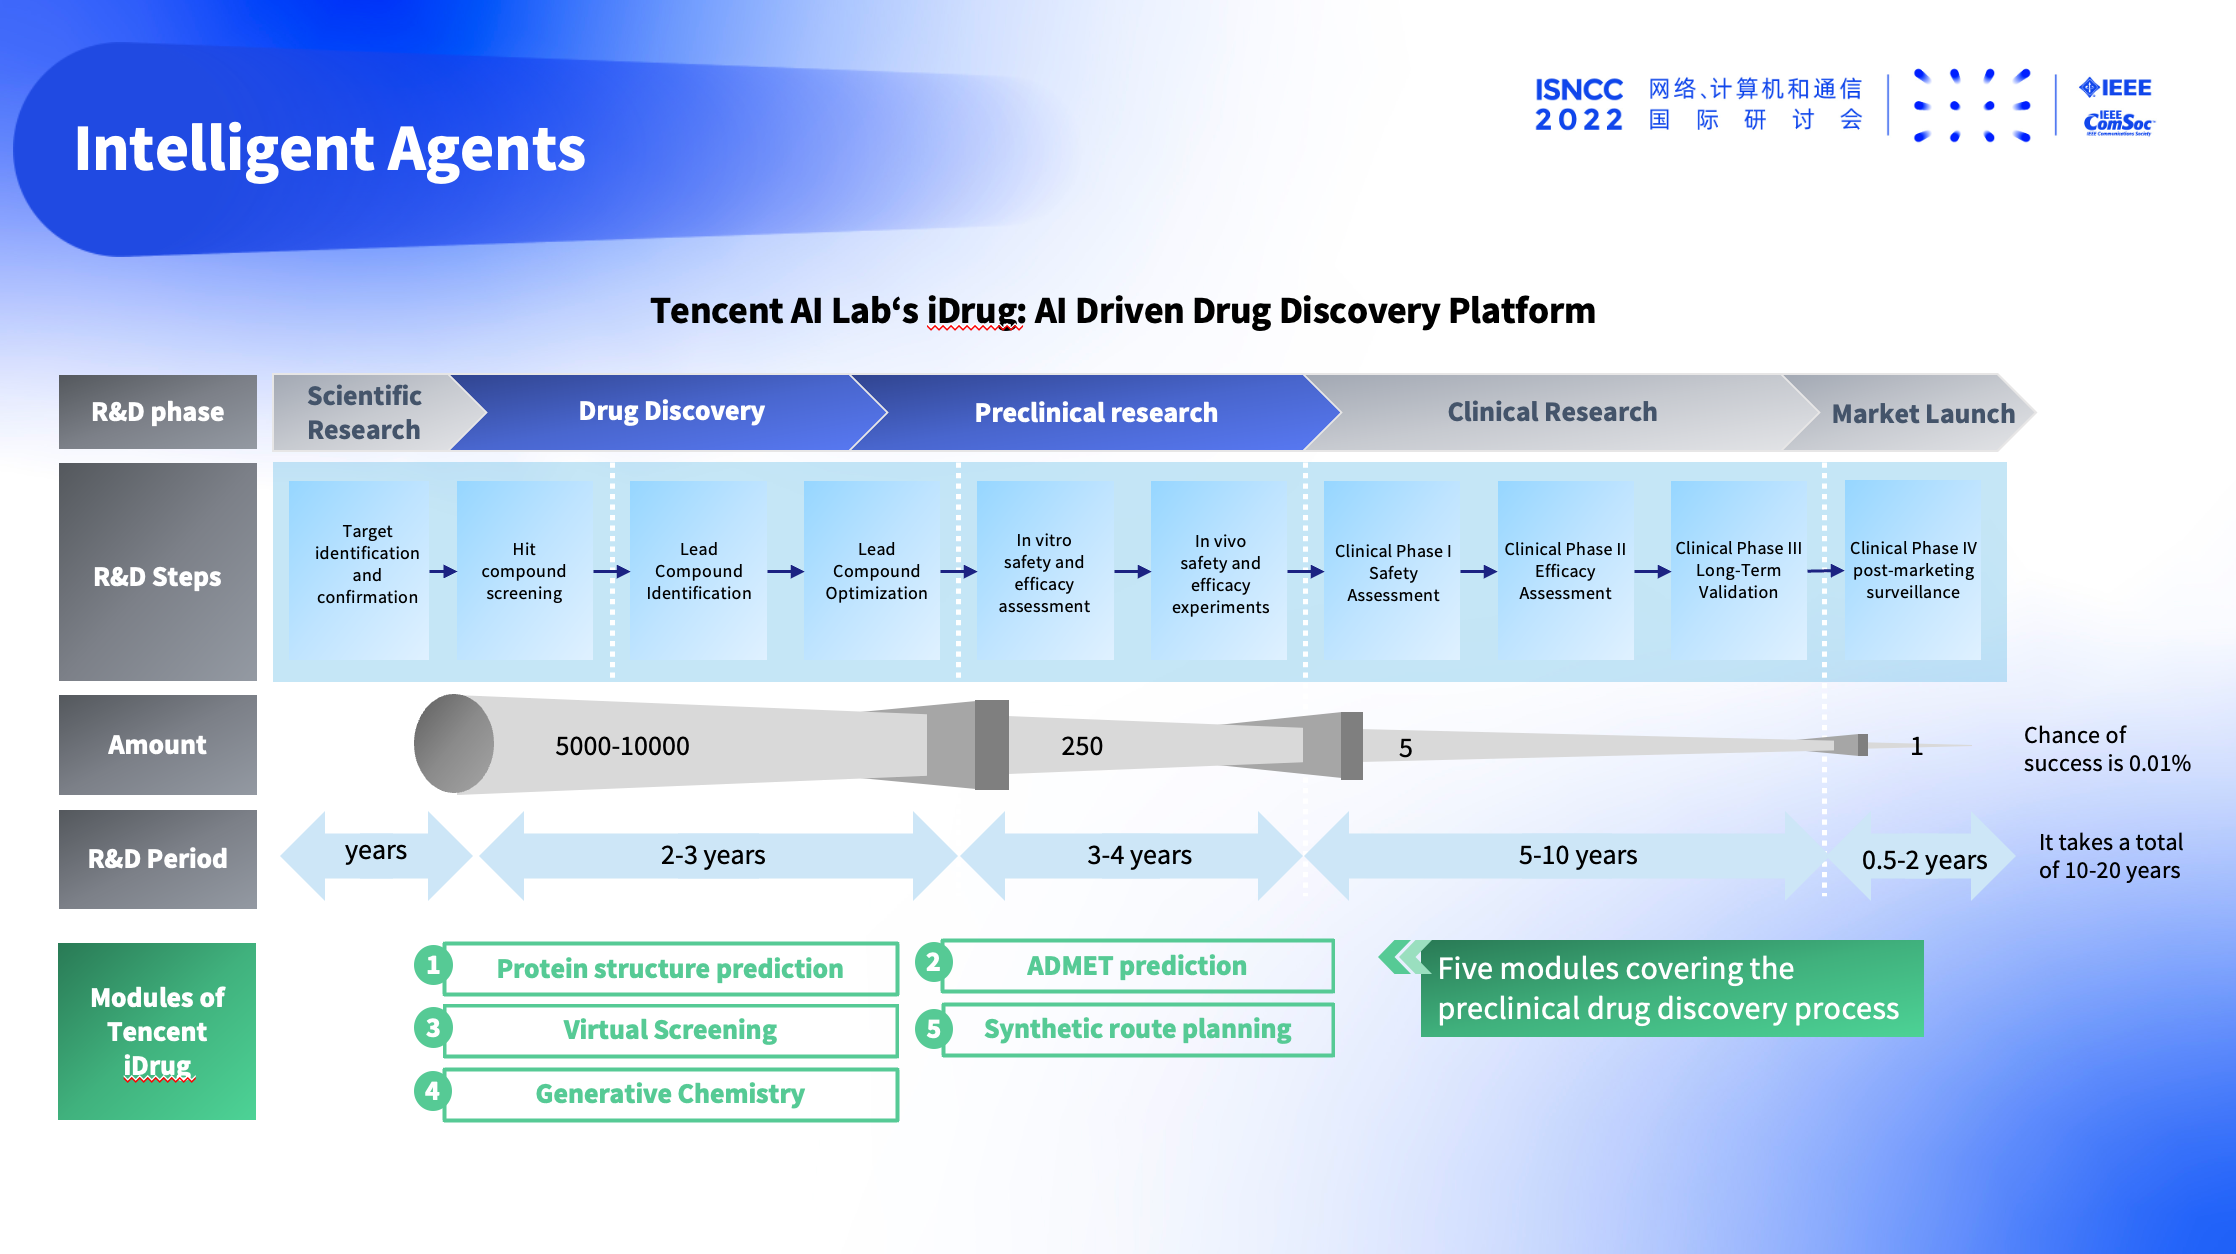Click the R&D Period row label
The width and height of the screenshot is (2236, 1254).
pos(158,859)
